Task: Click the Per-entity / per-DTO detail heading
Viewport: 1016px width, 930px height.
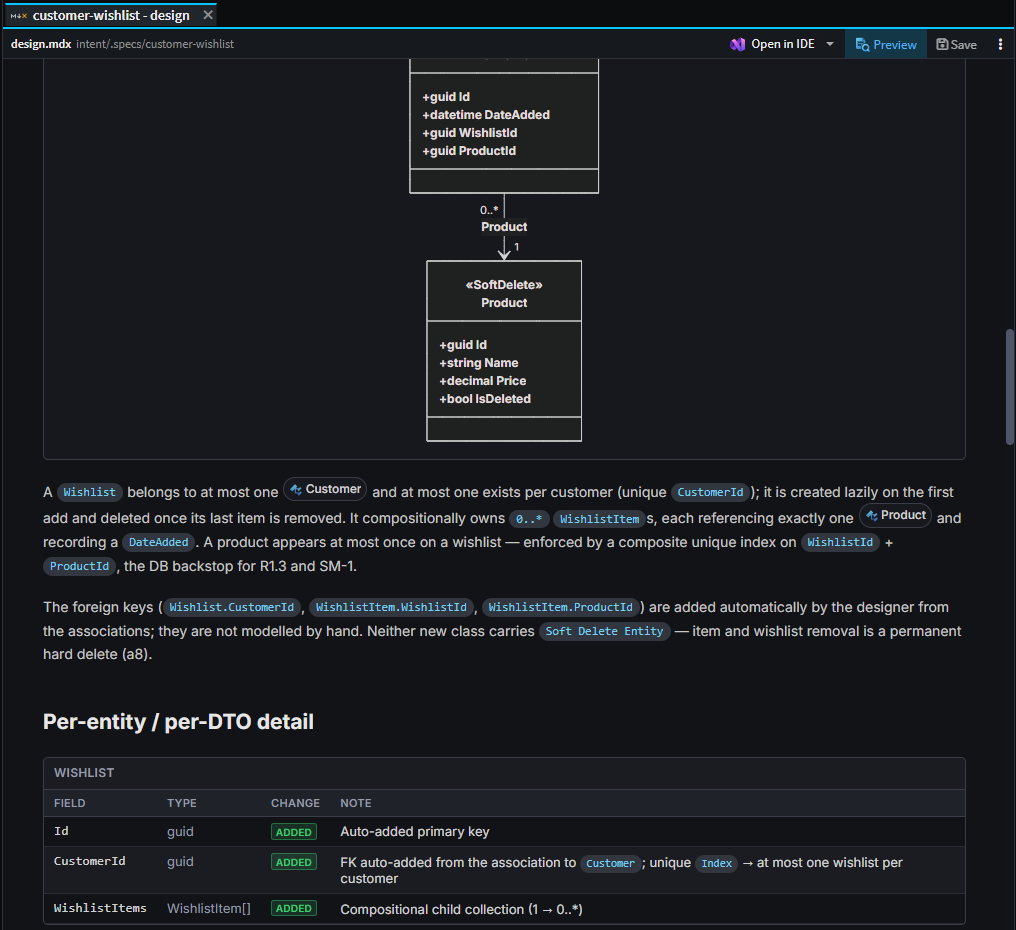Action: coord(178,721)
